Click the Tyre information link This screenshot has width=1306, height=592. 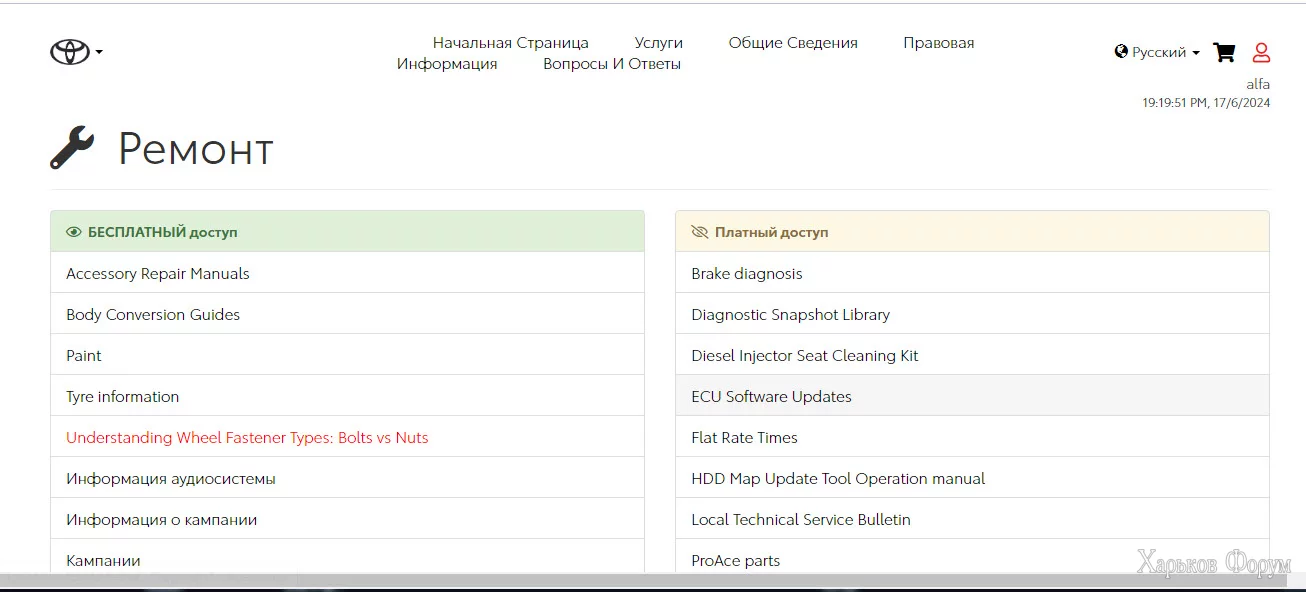(123, 397)
